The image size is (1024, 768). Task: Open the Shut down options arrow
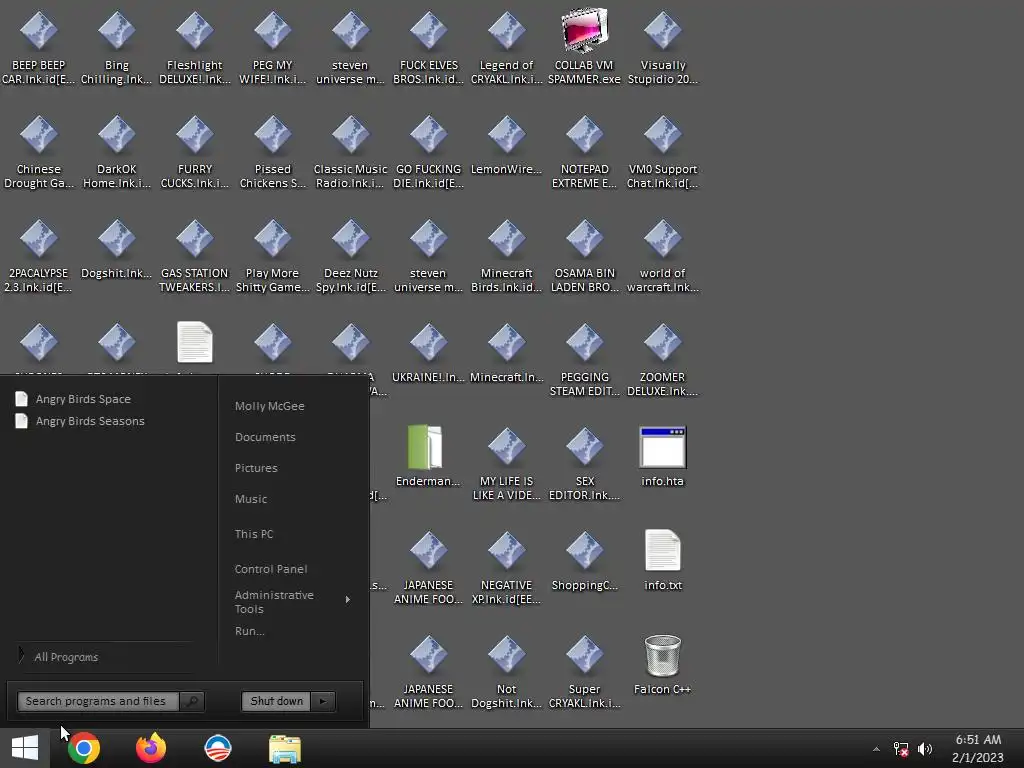323,701
